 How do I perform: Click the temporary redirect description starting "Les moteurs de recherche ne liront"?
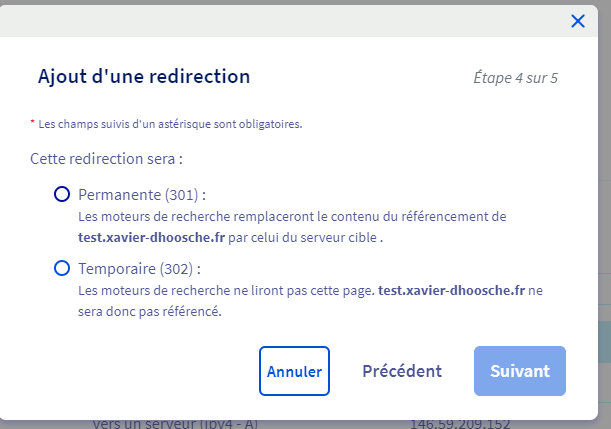(226, 290)
